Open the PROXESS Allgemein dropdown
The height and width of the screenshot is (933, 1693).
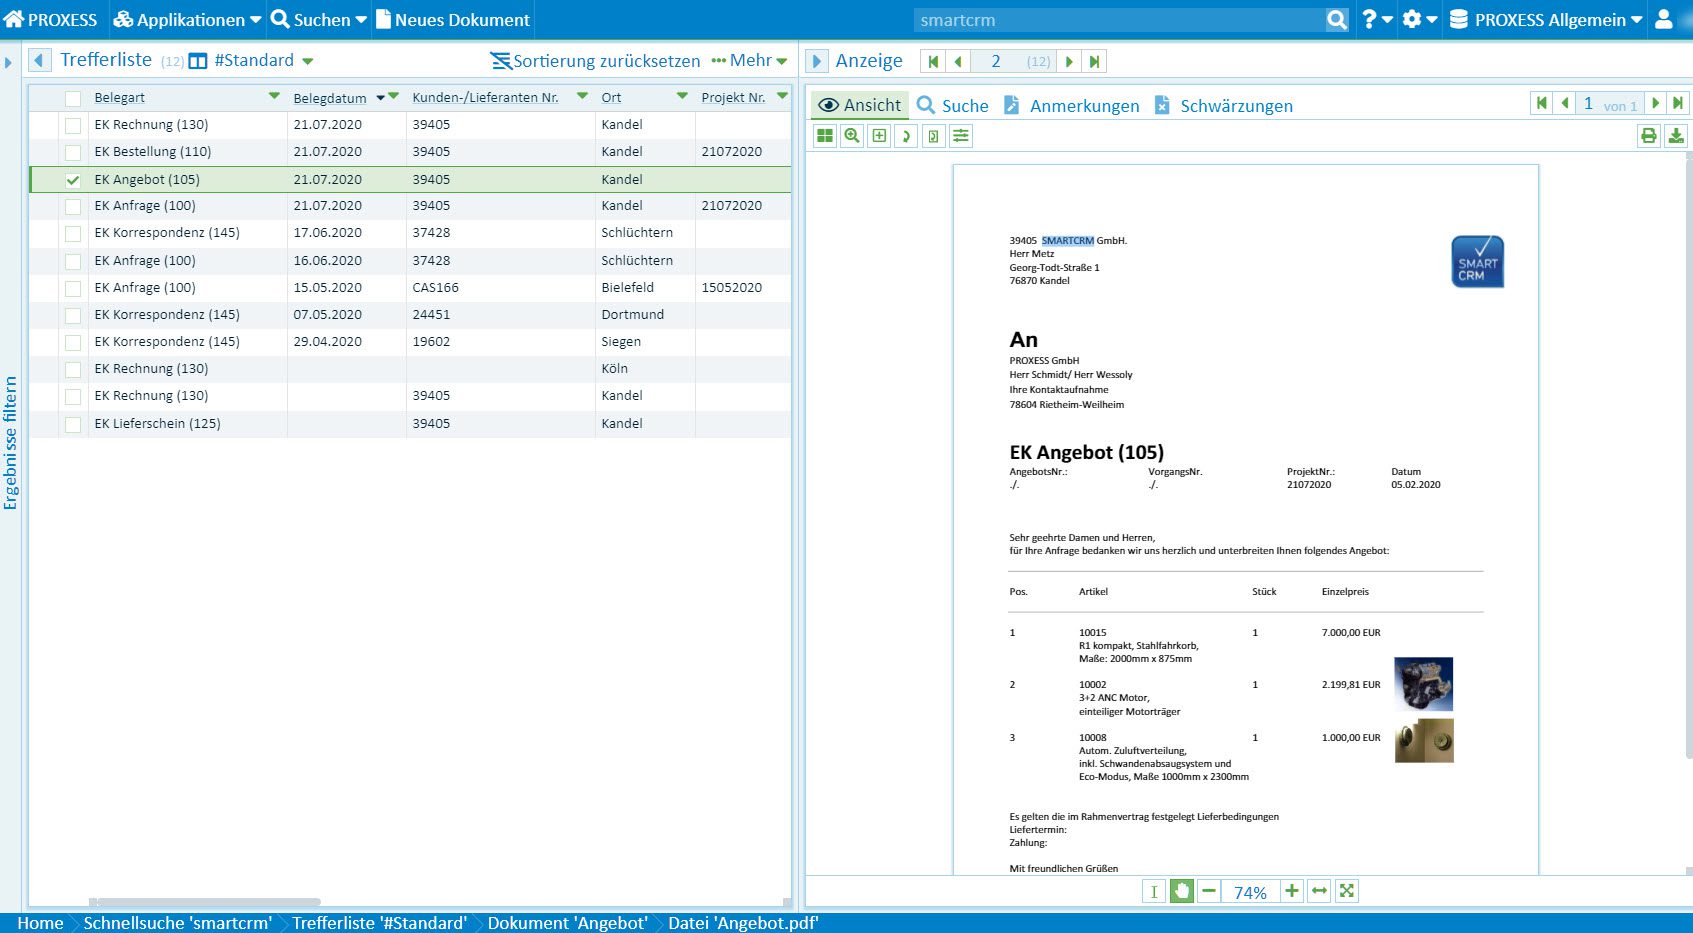[1545, 19]
